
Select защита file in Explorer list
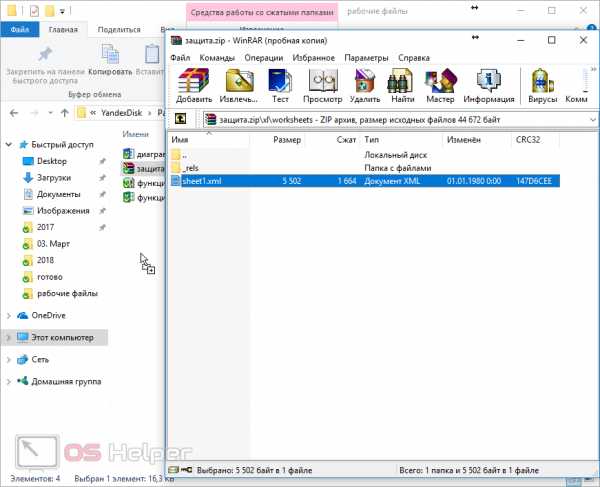pyautogui.click(x=144, y=168)
